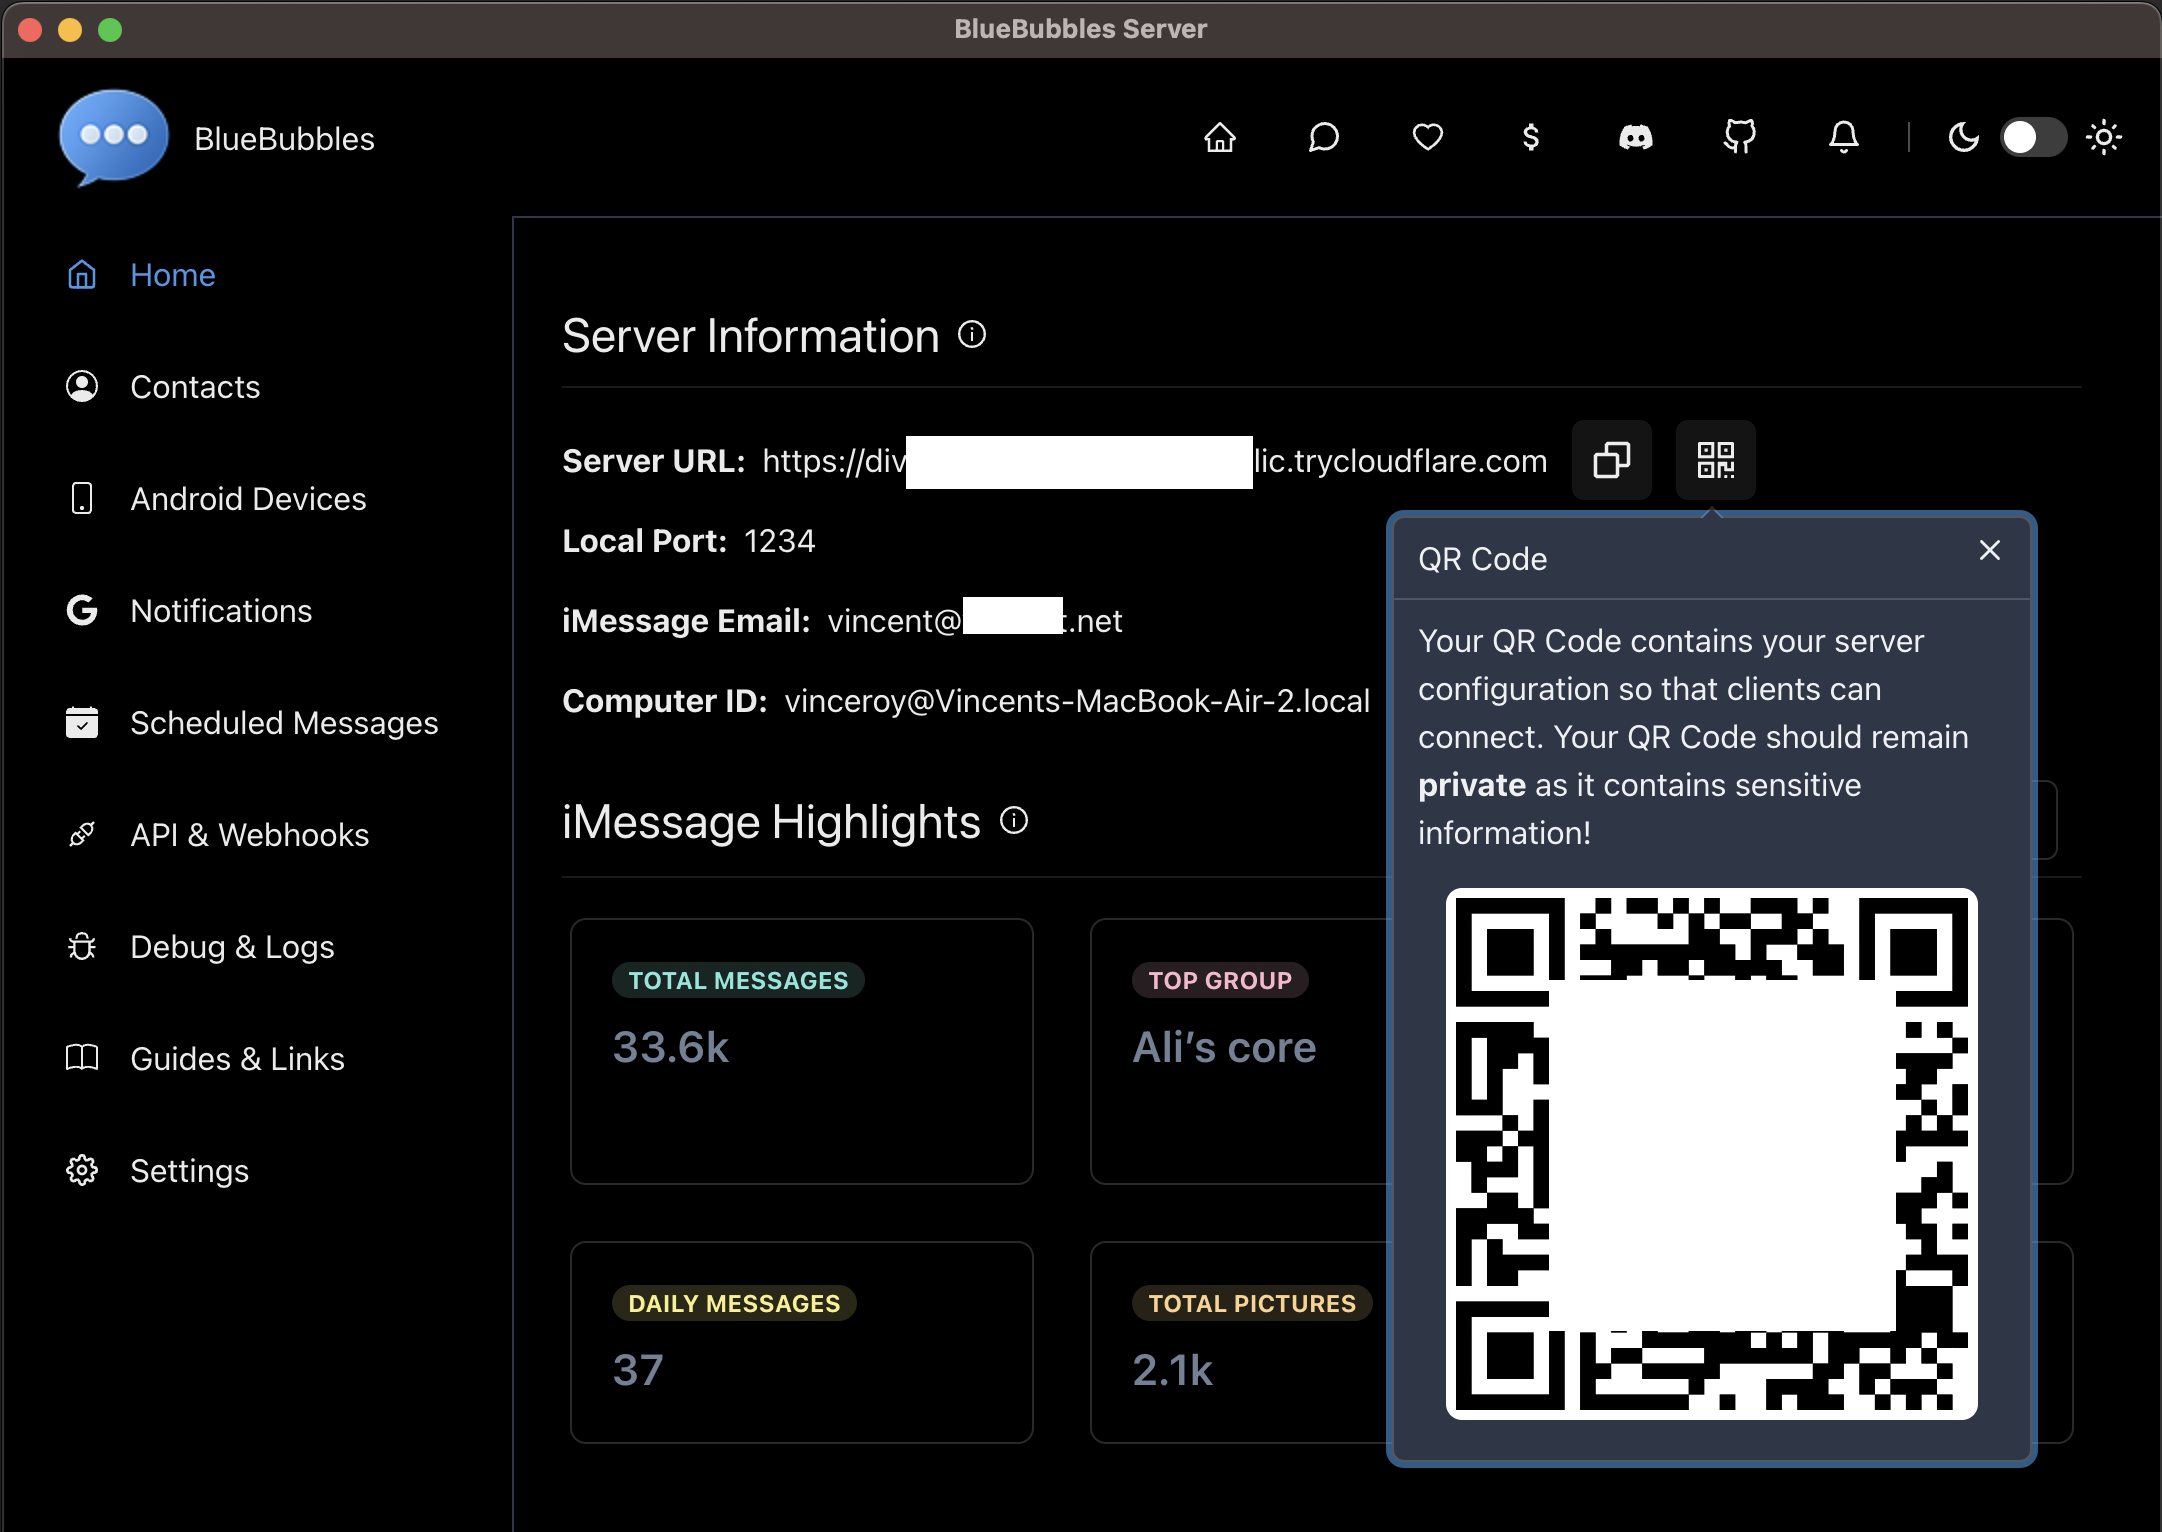Click the Computer ID value

pos(1077,701)
